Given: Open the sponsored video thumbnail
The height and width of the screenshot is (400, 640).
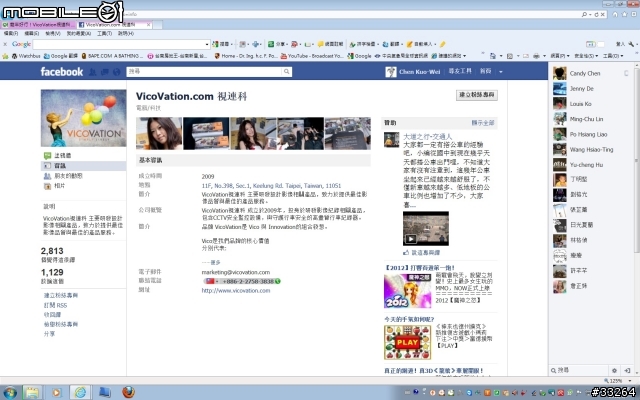Looking at the screenshot, I should 426,228.
